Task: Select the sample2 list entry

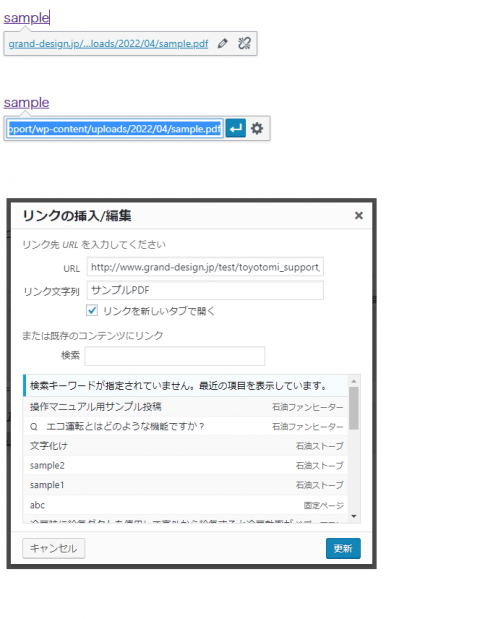Action: coord(186,465)
